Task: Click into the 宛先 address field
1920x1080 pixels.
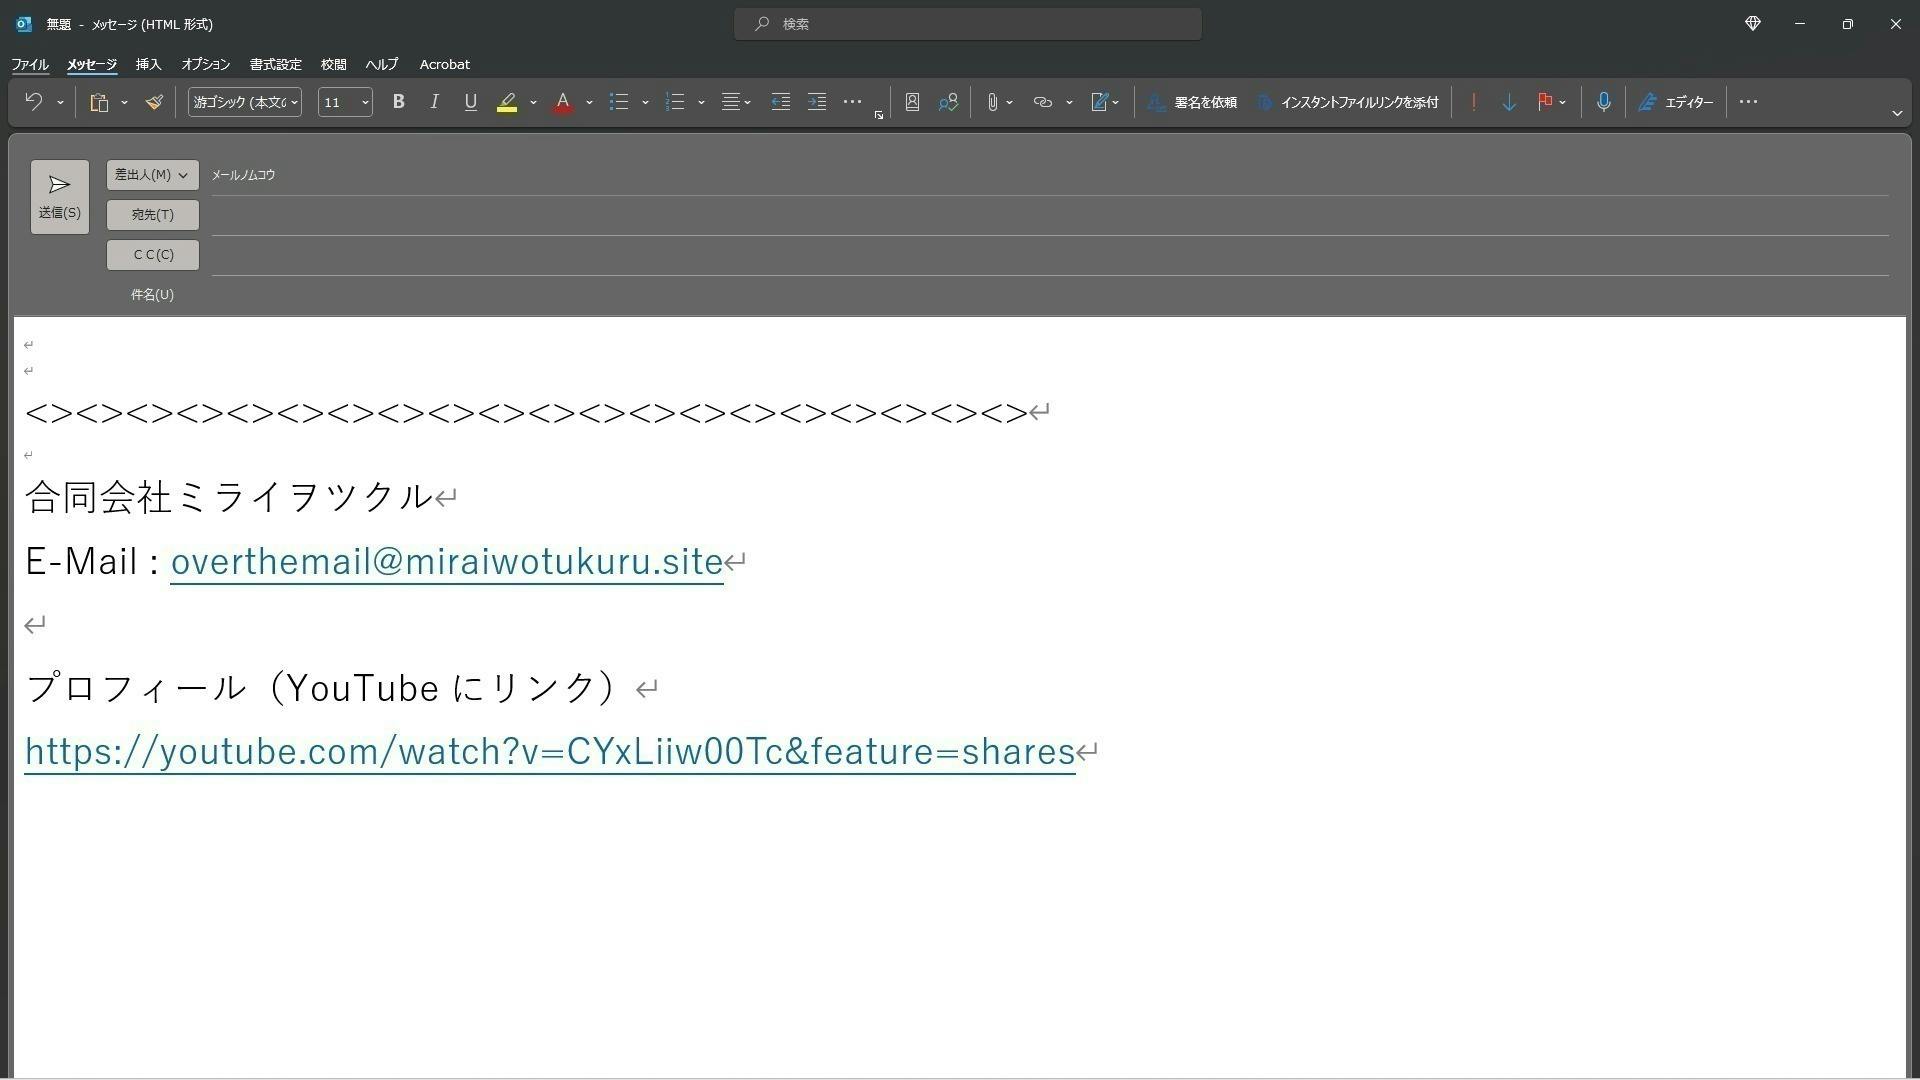Action: 1050,215
